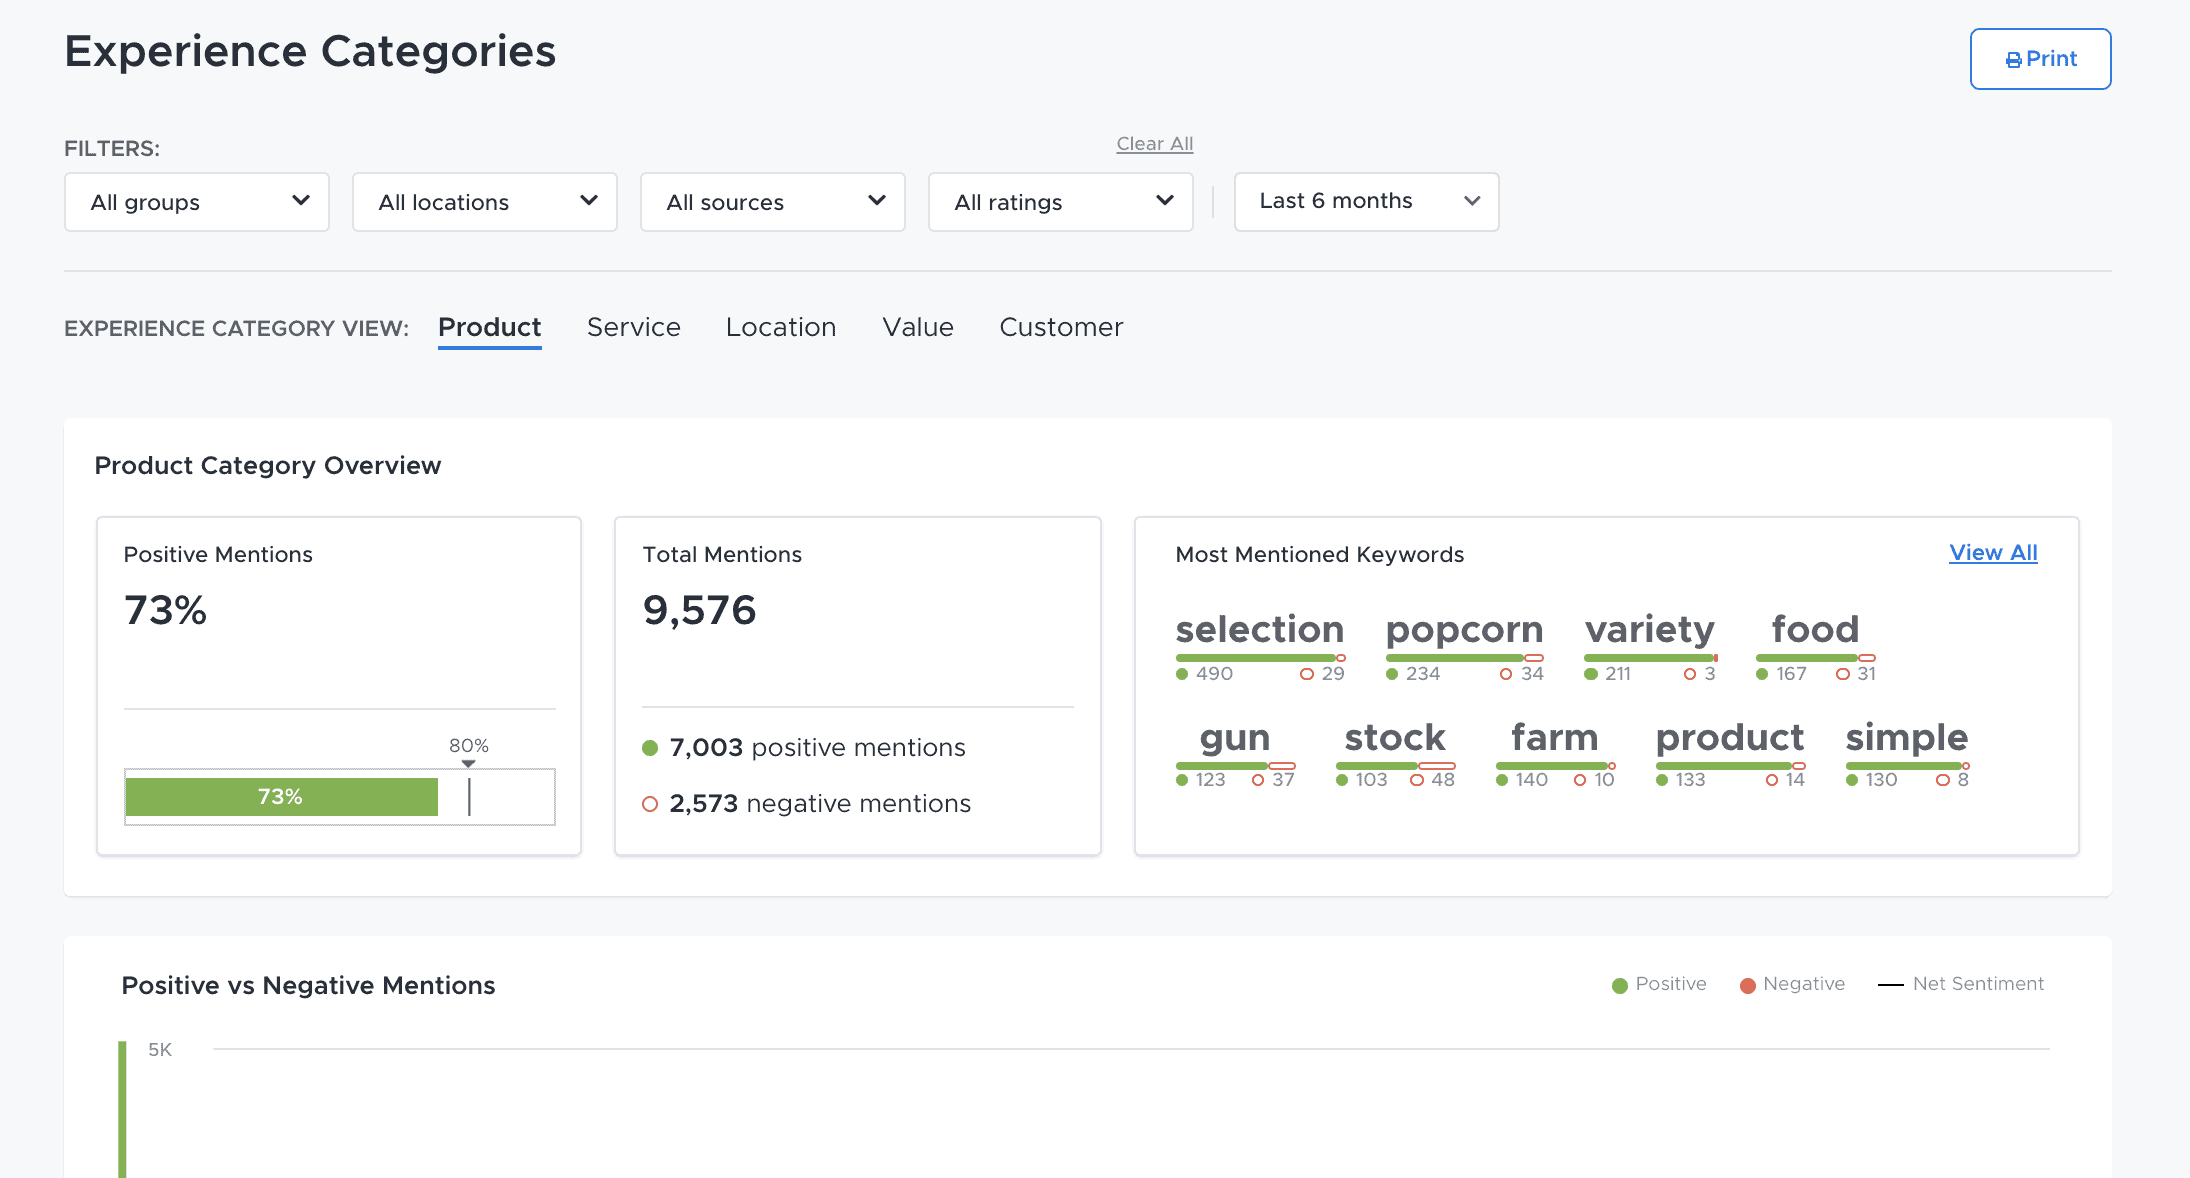This screenshot has width=2190, height=1178.
Task: Click the green 73% progress bar
Action: pyautogui.click(x=281, y=797)
